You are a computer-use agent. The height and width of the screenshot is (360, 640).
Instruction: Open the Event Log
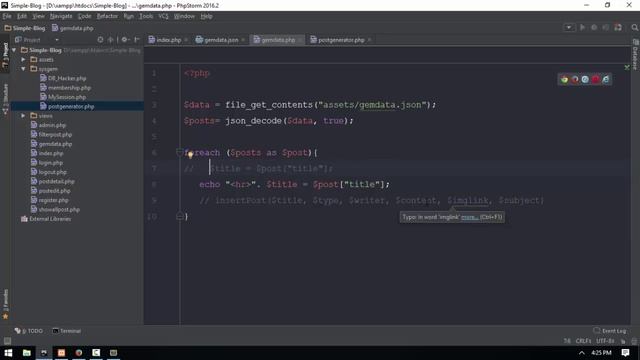coord(610,331)
